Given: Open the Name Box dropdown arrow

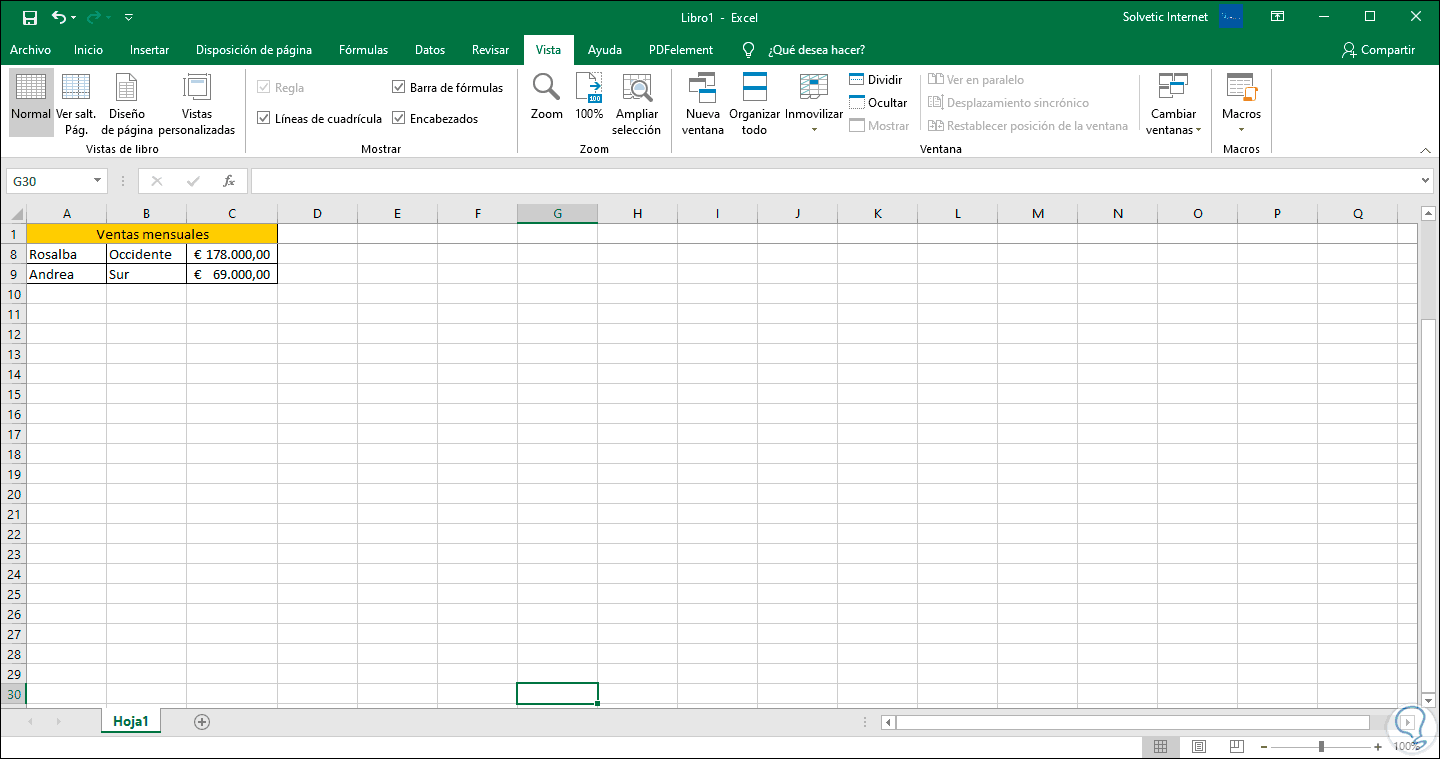Looking at the screenshot, I should (x=97, y=181).
